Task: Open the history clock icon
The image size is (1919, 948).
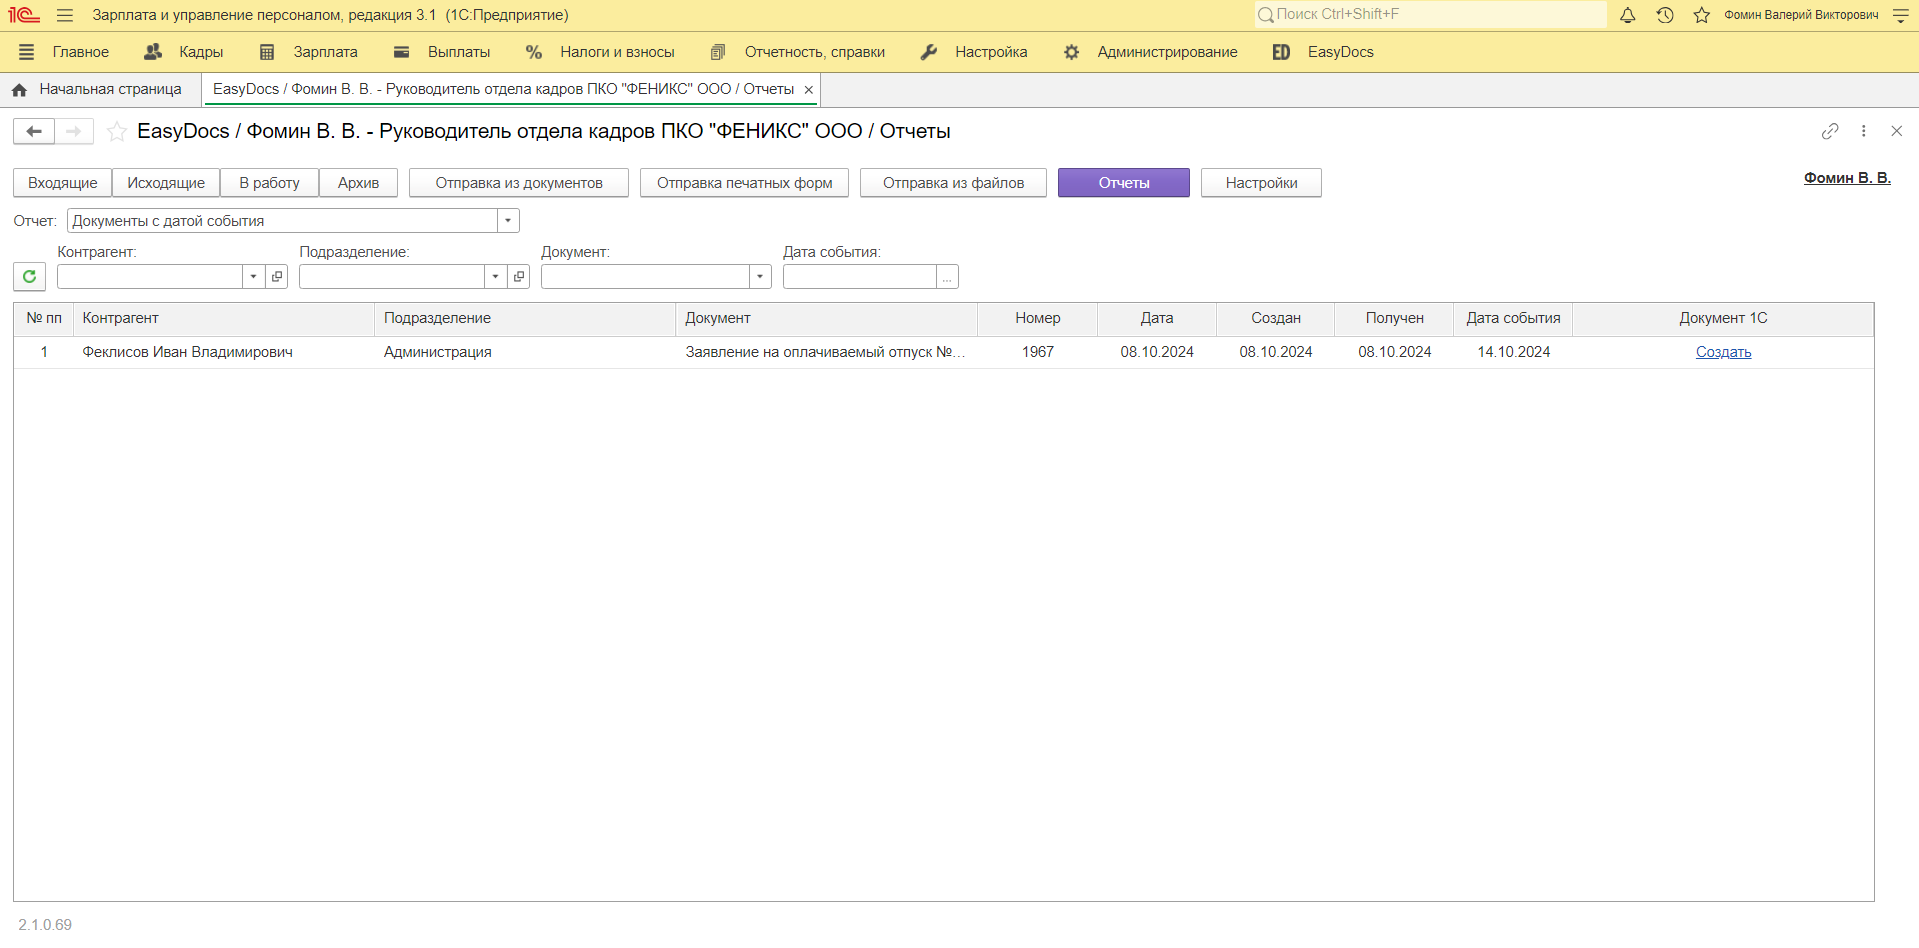Action: click(1664, 15)
